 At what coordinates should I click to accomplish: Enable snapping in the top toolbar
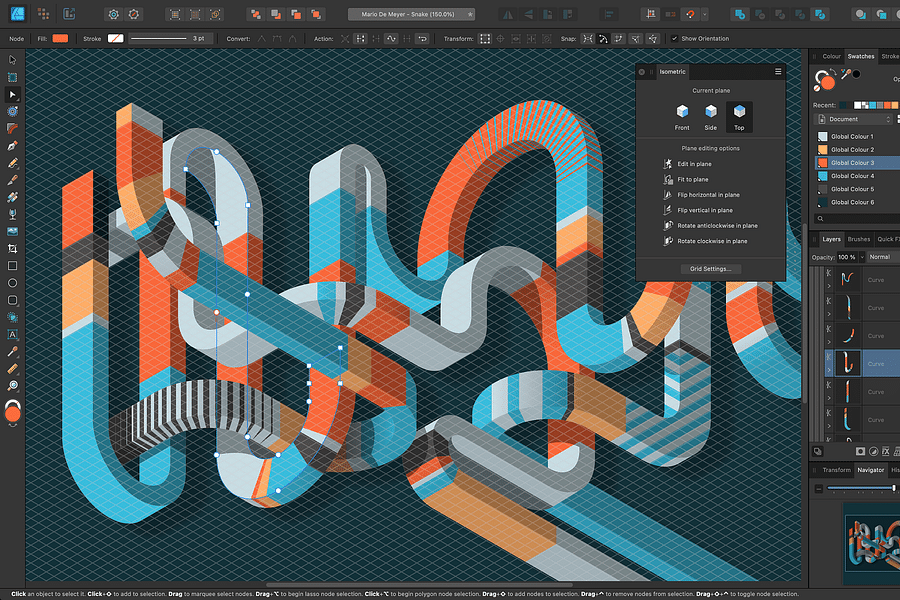587,38
